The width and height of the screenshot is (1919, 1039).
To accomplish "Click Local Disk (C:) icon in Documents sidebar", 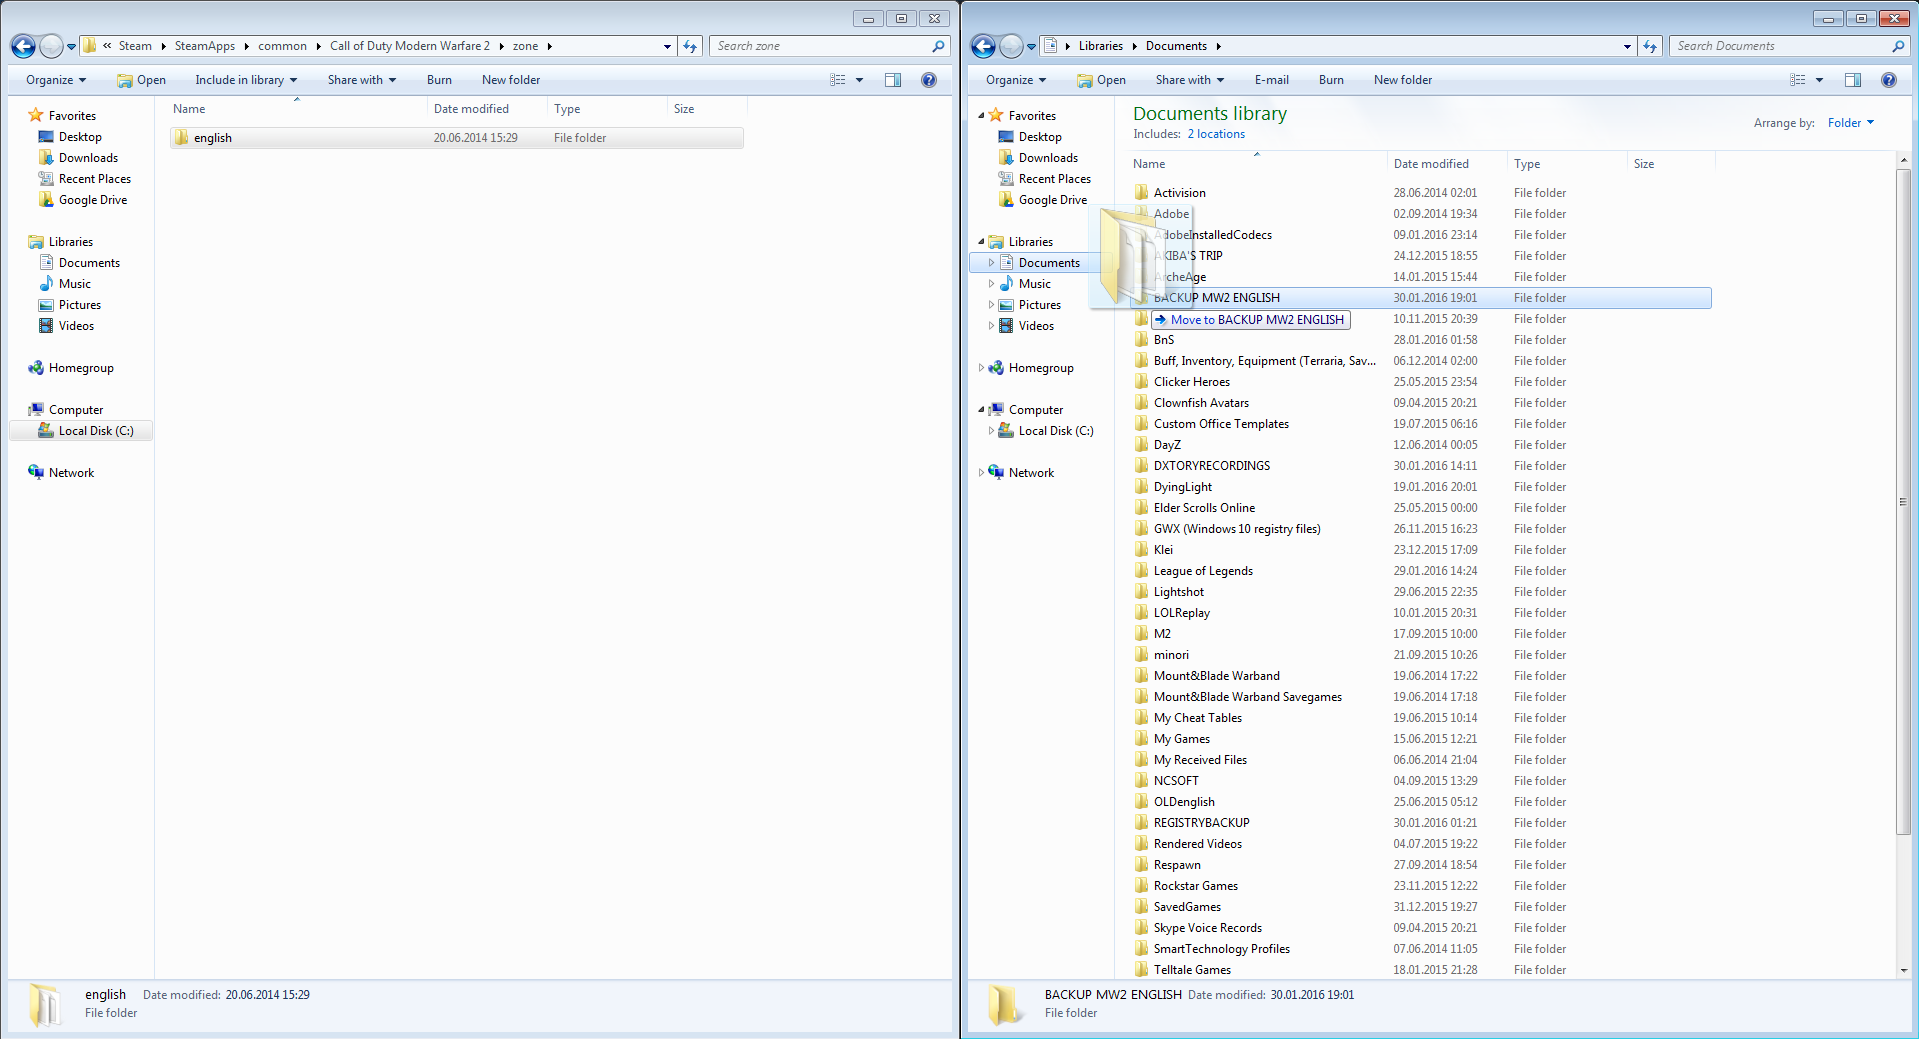I will (x=1006, y=431).
